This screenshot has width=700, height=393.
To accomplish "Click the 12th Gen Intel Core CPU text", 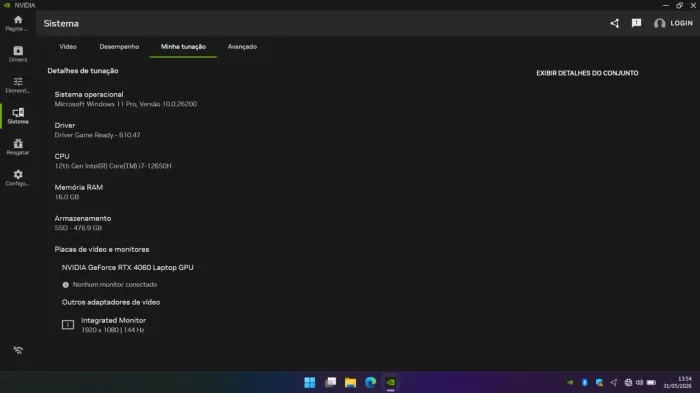I will [x=113, y=166].
